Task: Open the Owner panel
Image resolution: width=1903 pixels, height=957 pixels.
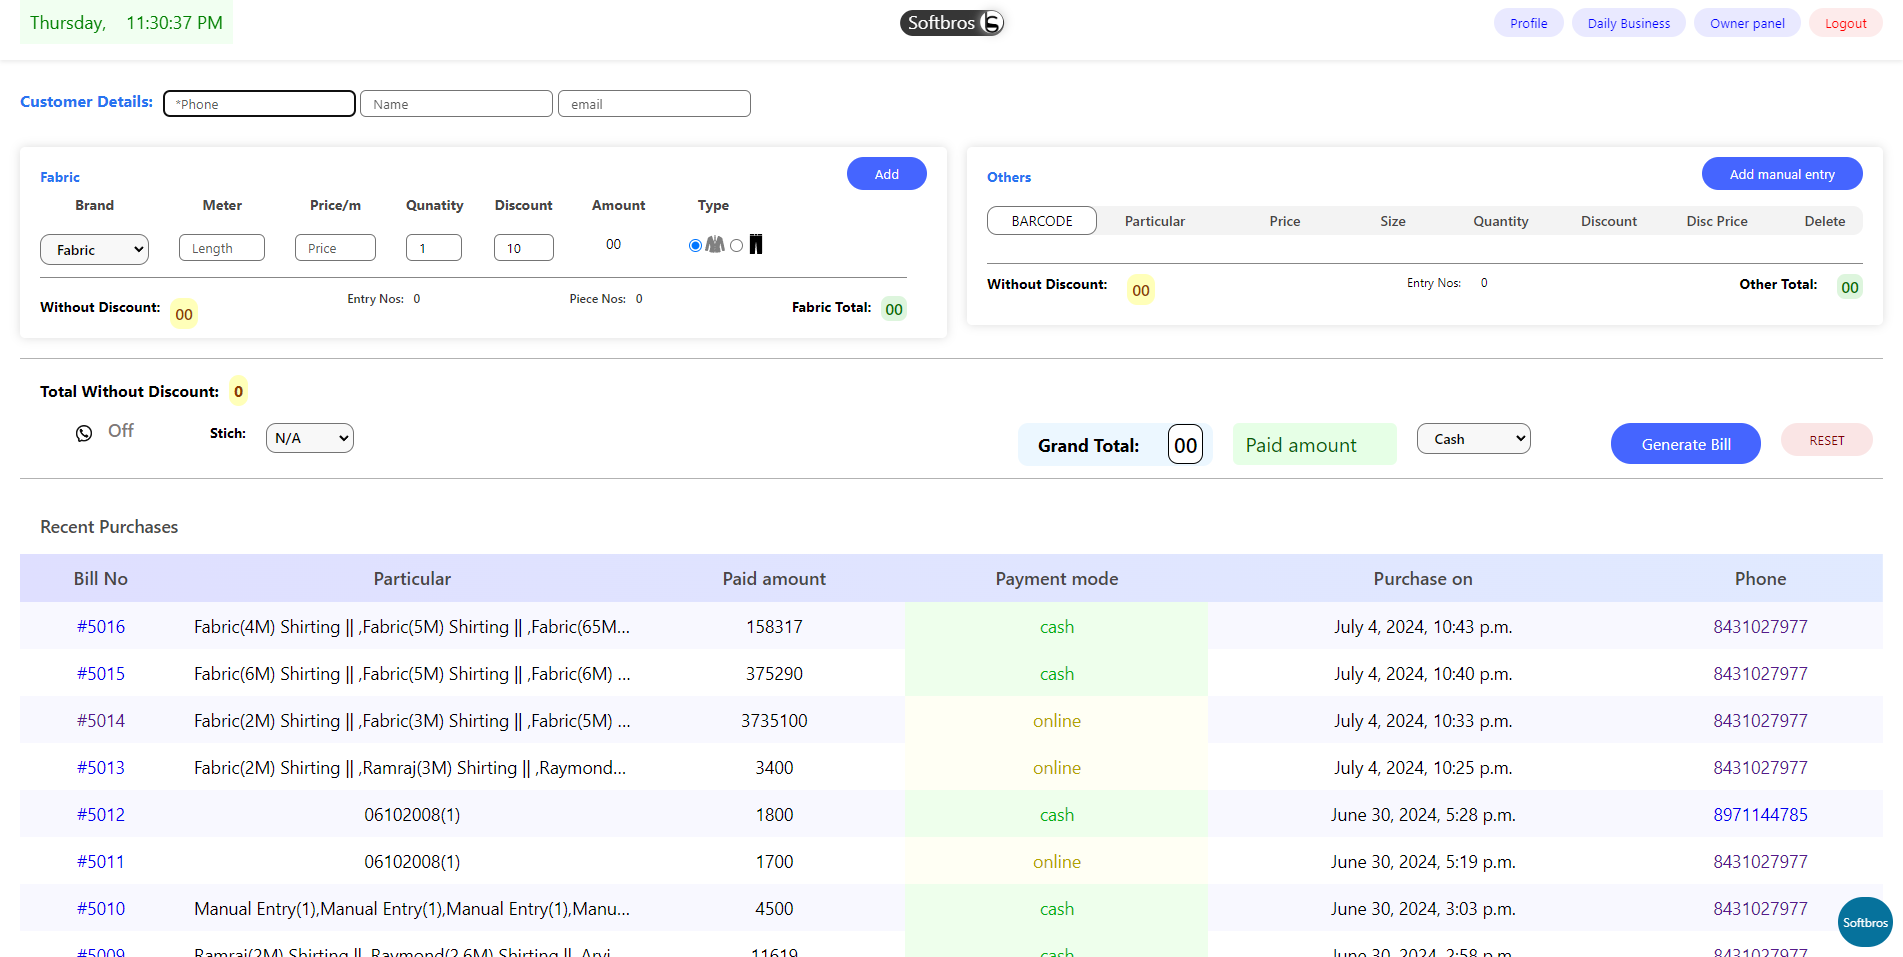Action: pos(1747,23)
